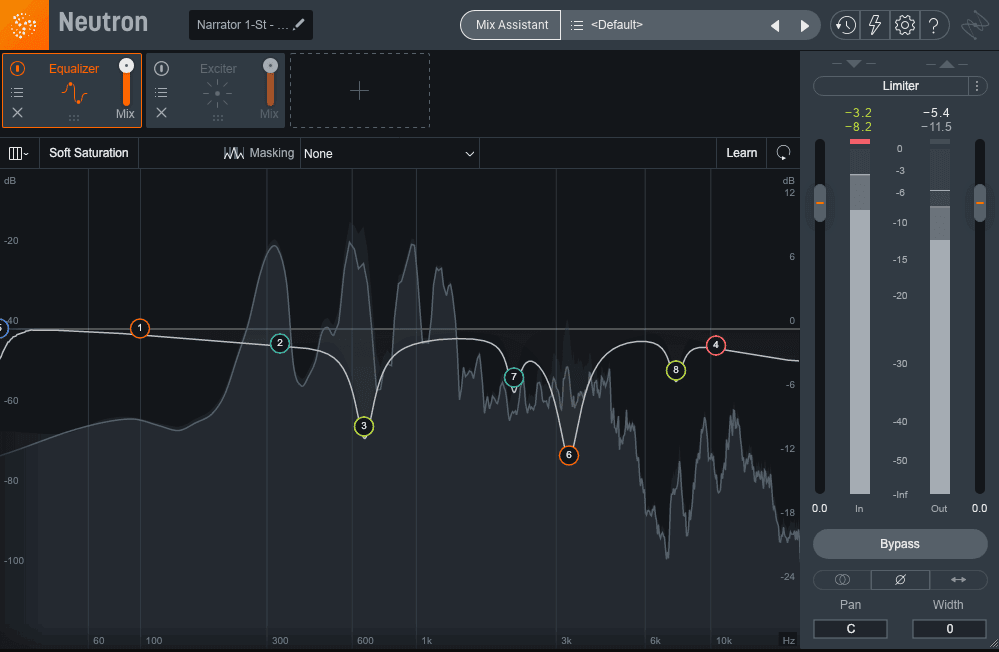Click the Bypass button

pos(900,544)
